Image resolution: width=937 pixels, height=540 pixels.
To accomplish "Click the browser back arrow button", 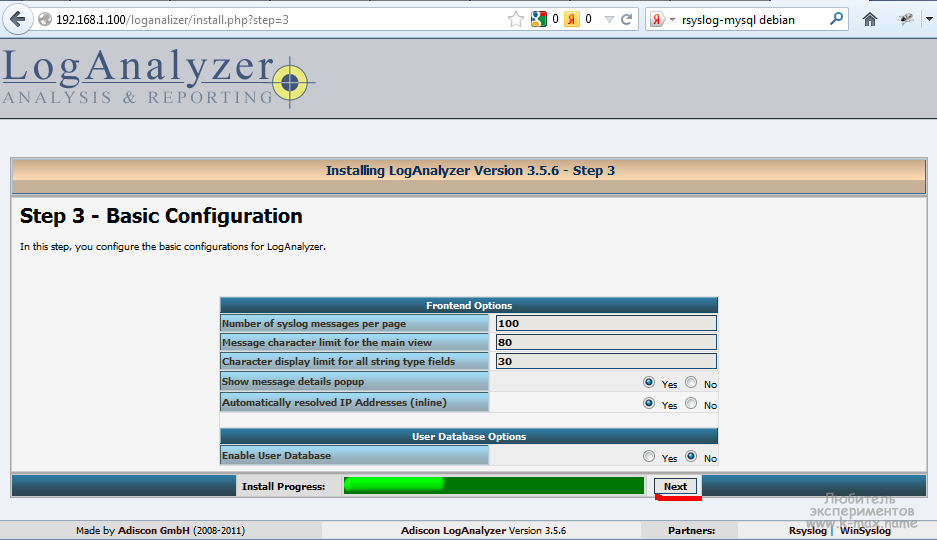I will [17, 20].
